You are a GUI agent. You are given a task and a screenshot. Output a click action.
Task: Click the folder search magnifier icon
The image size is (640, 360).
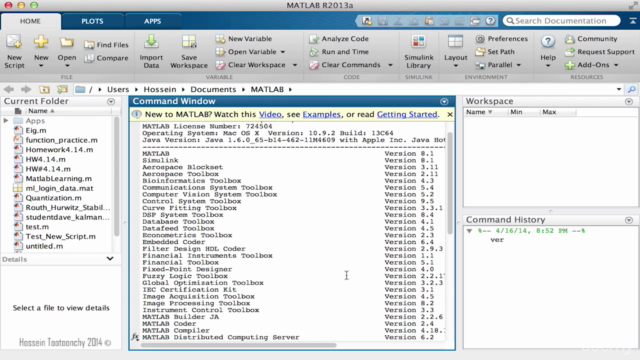click(631, 89)
